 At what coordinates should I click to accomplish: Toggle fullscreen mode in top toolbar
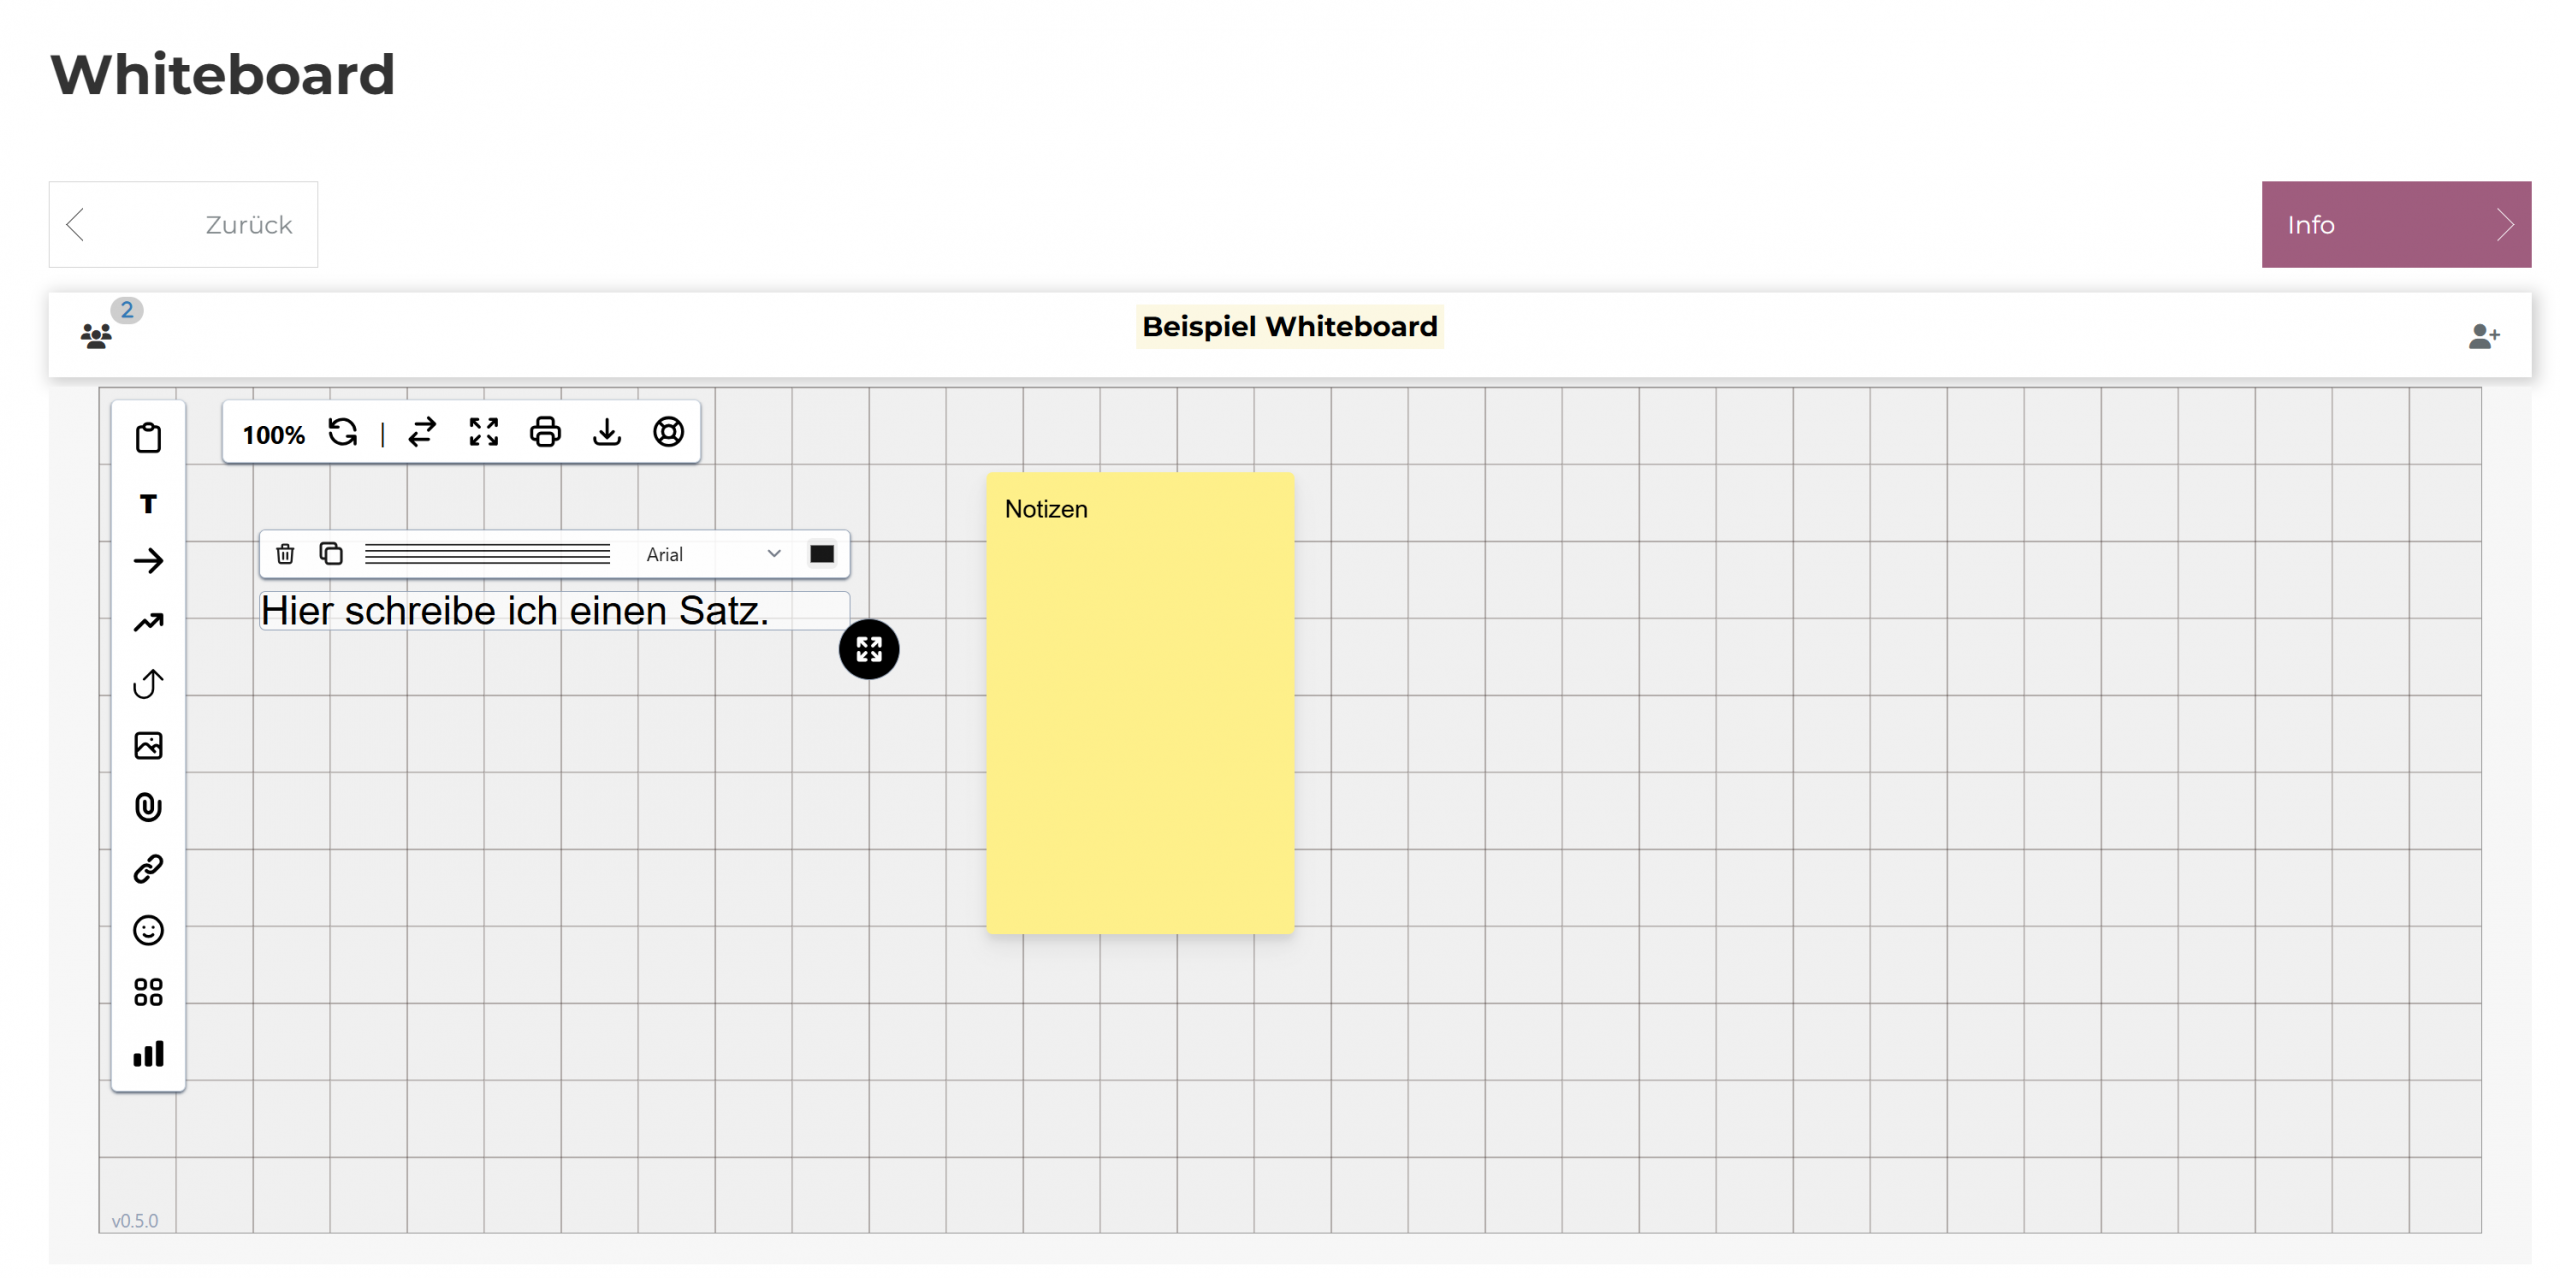click(484, 432)
